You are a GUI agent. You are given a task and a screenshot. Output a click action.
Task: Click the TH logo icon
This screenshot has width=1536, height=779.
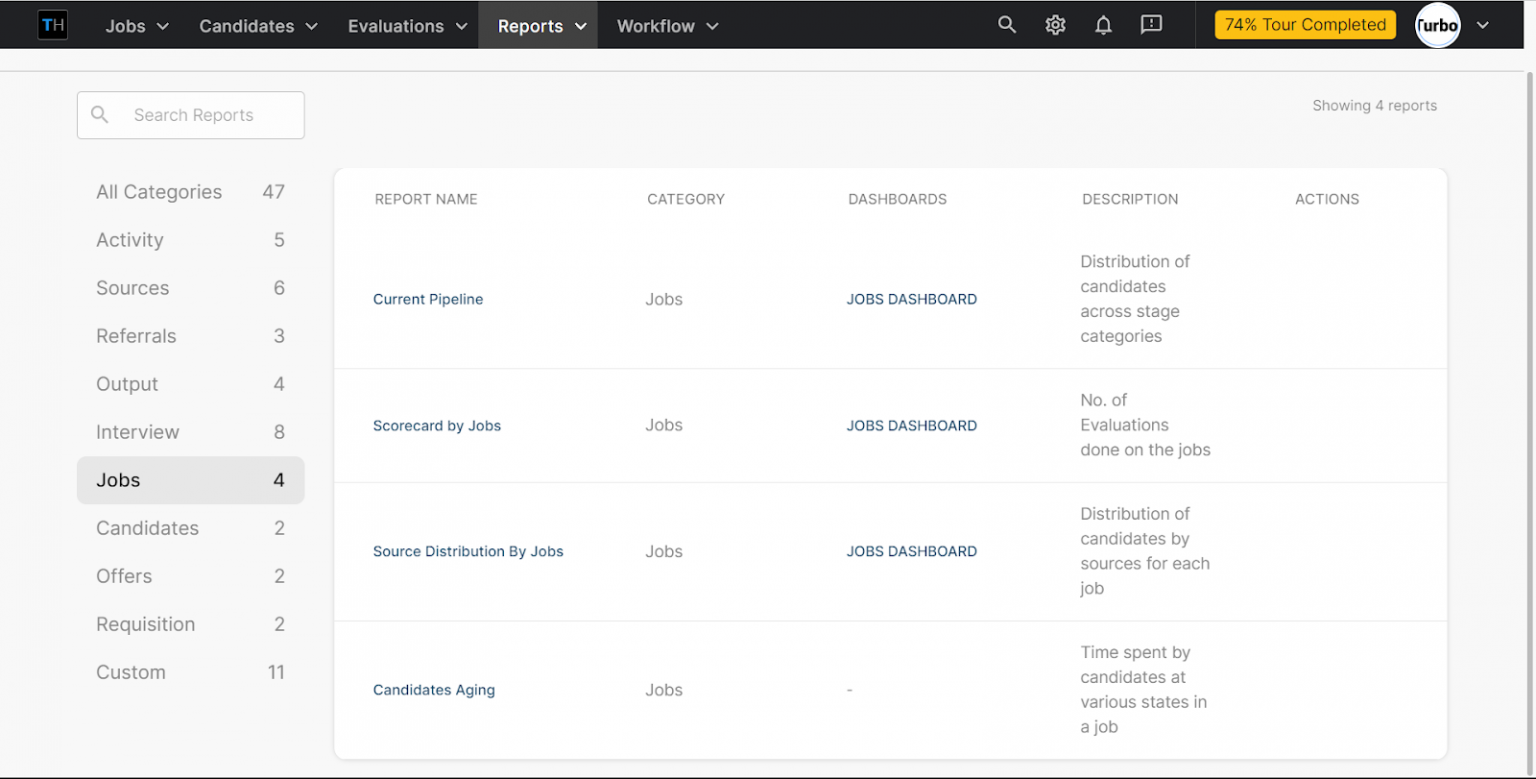[x=52, y=24]
